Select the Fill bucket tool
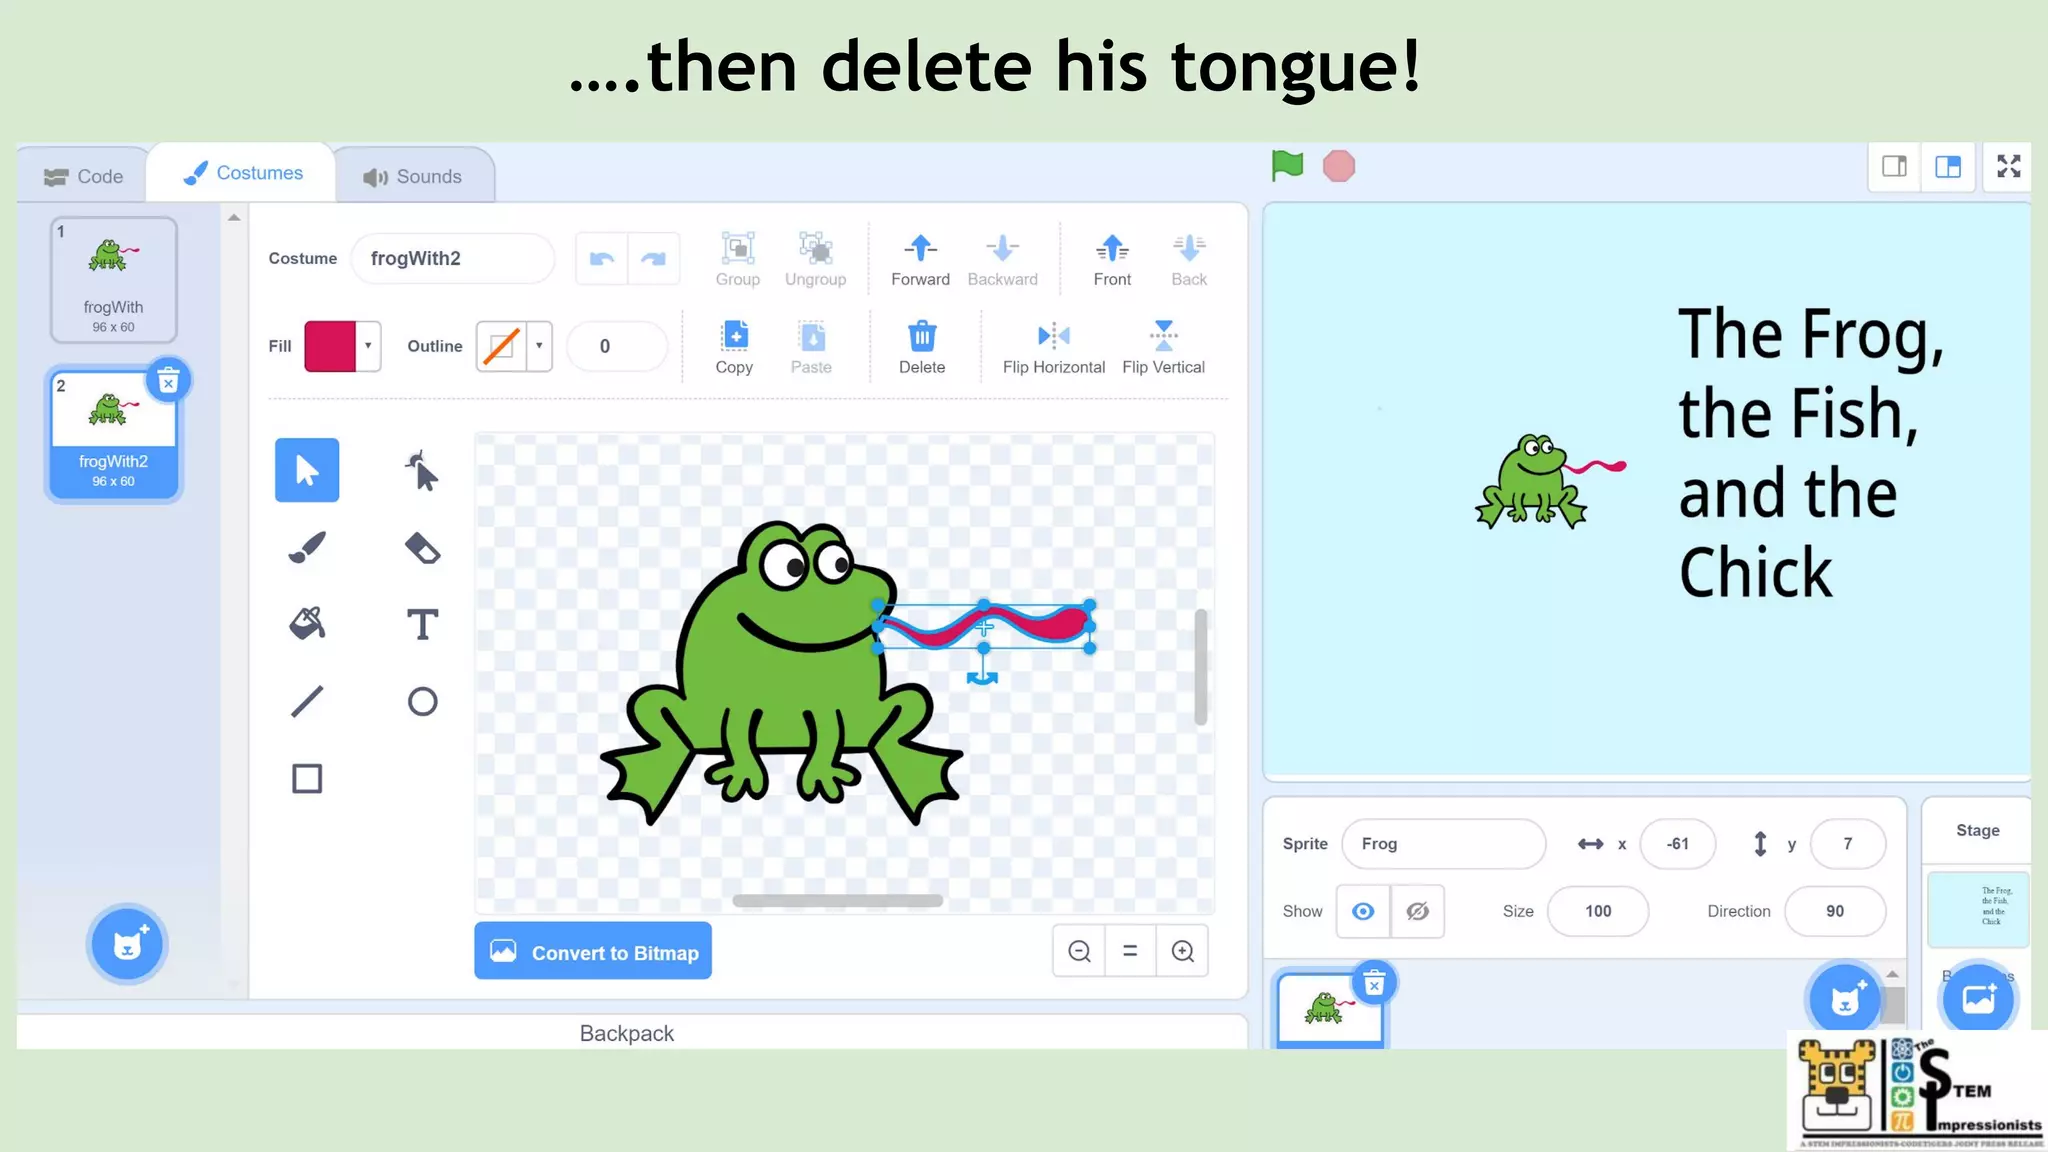Screen dimensions: 2048x1152 tap(307, 624)
